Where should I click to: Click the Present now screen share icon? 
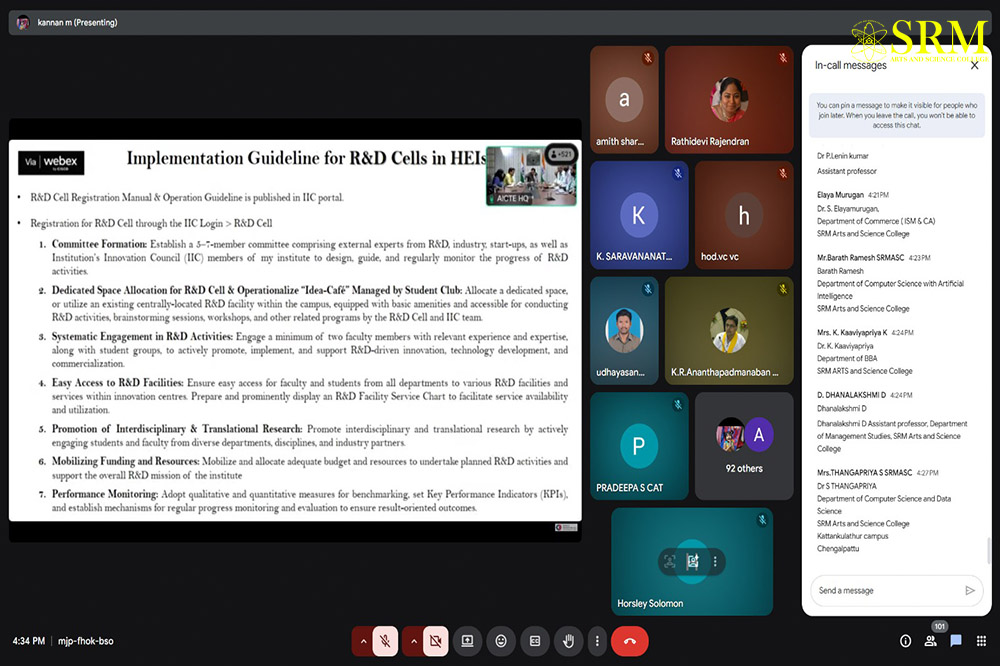click(x=466, y=641)
